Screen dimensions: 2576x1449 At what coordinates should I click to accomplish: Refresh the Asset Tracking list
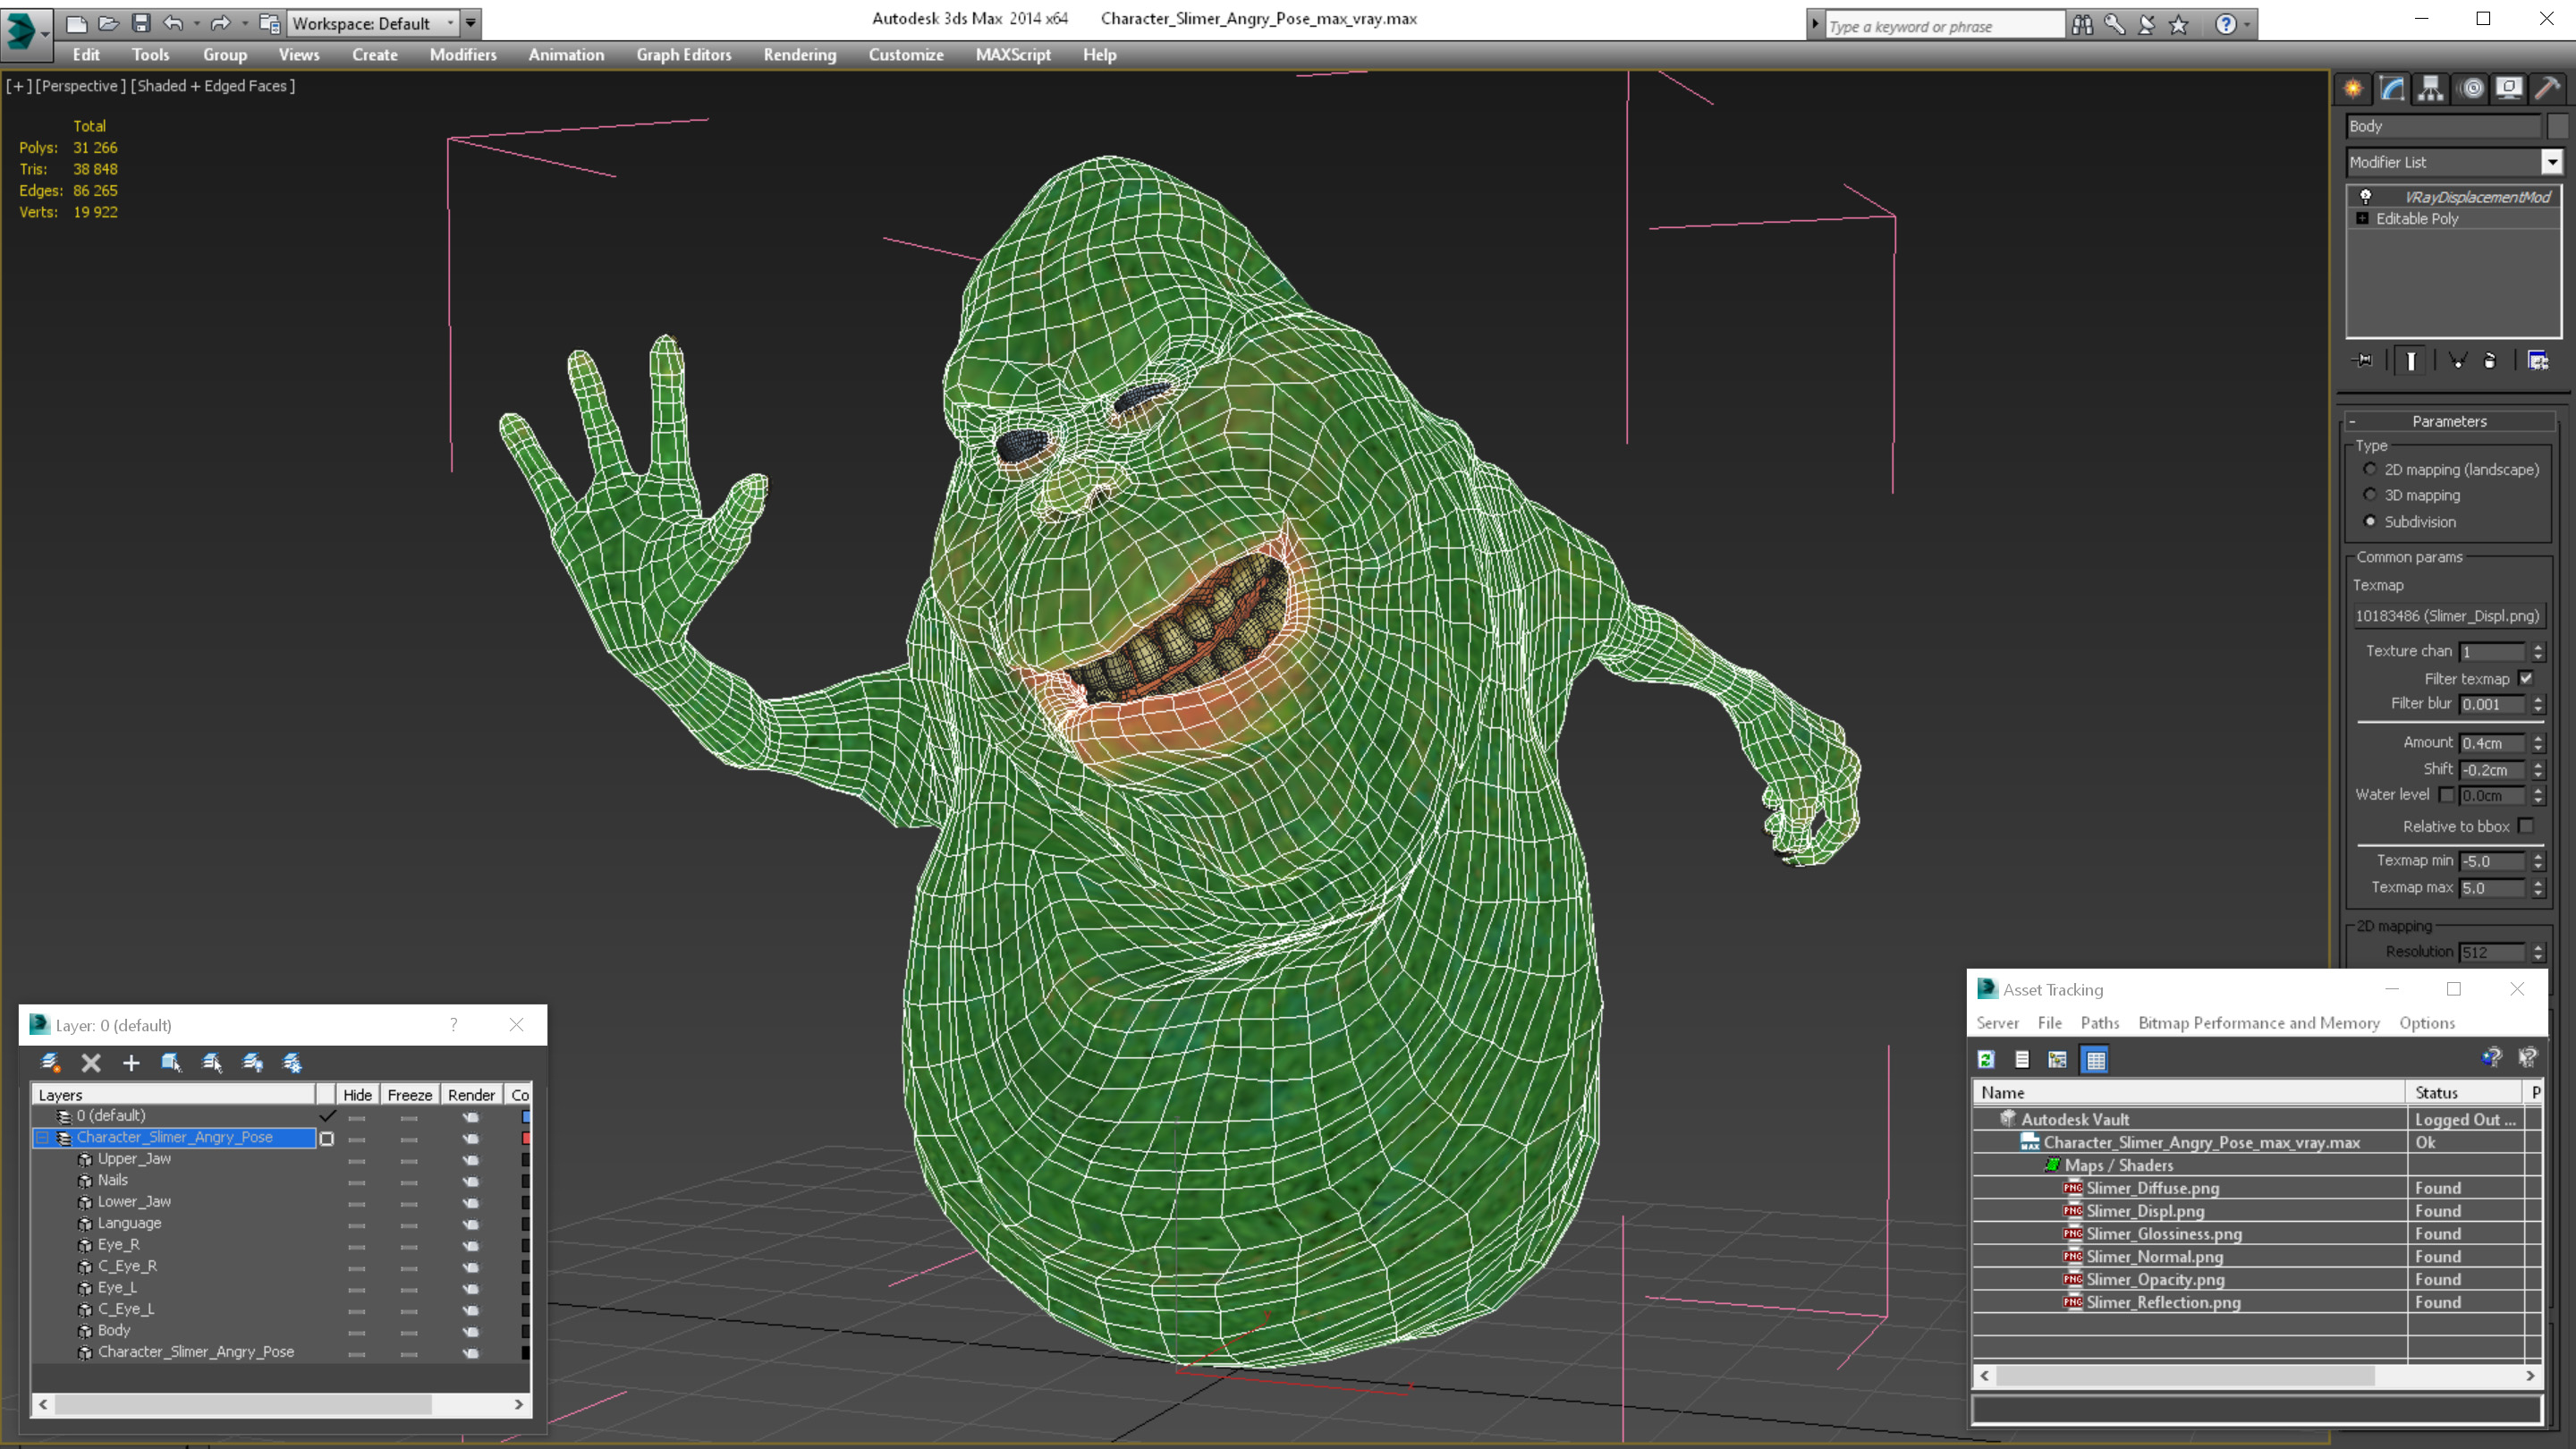click(1986, 1059)
